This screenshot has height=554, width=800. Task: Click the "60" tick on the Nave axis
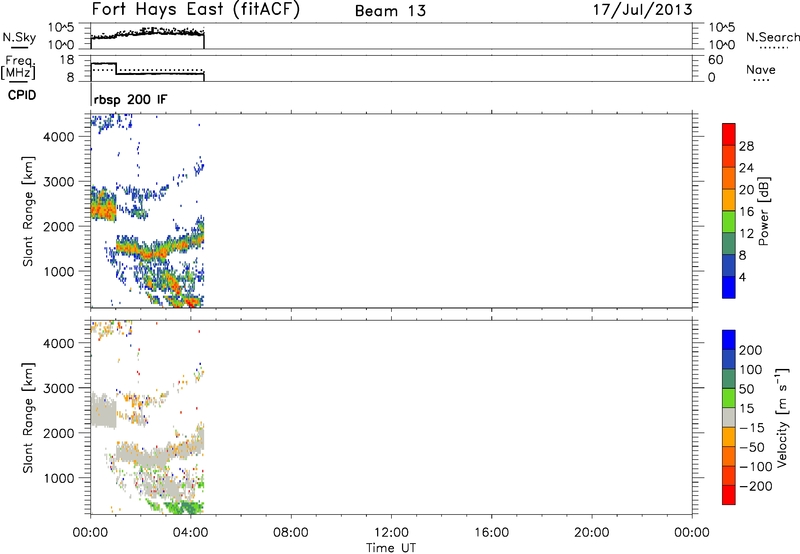[716, 60]
